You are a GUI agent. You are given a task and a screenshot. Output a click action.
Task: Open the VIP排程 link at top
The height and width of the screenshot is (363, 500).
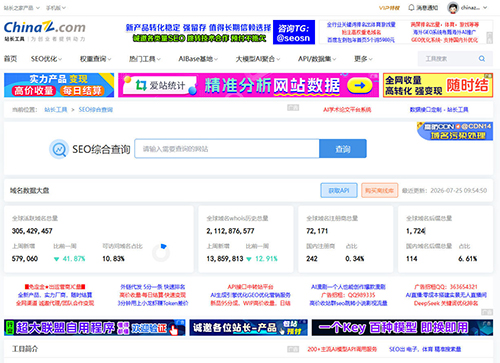click(389, 8)
